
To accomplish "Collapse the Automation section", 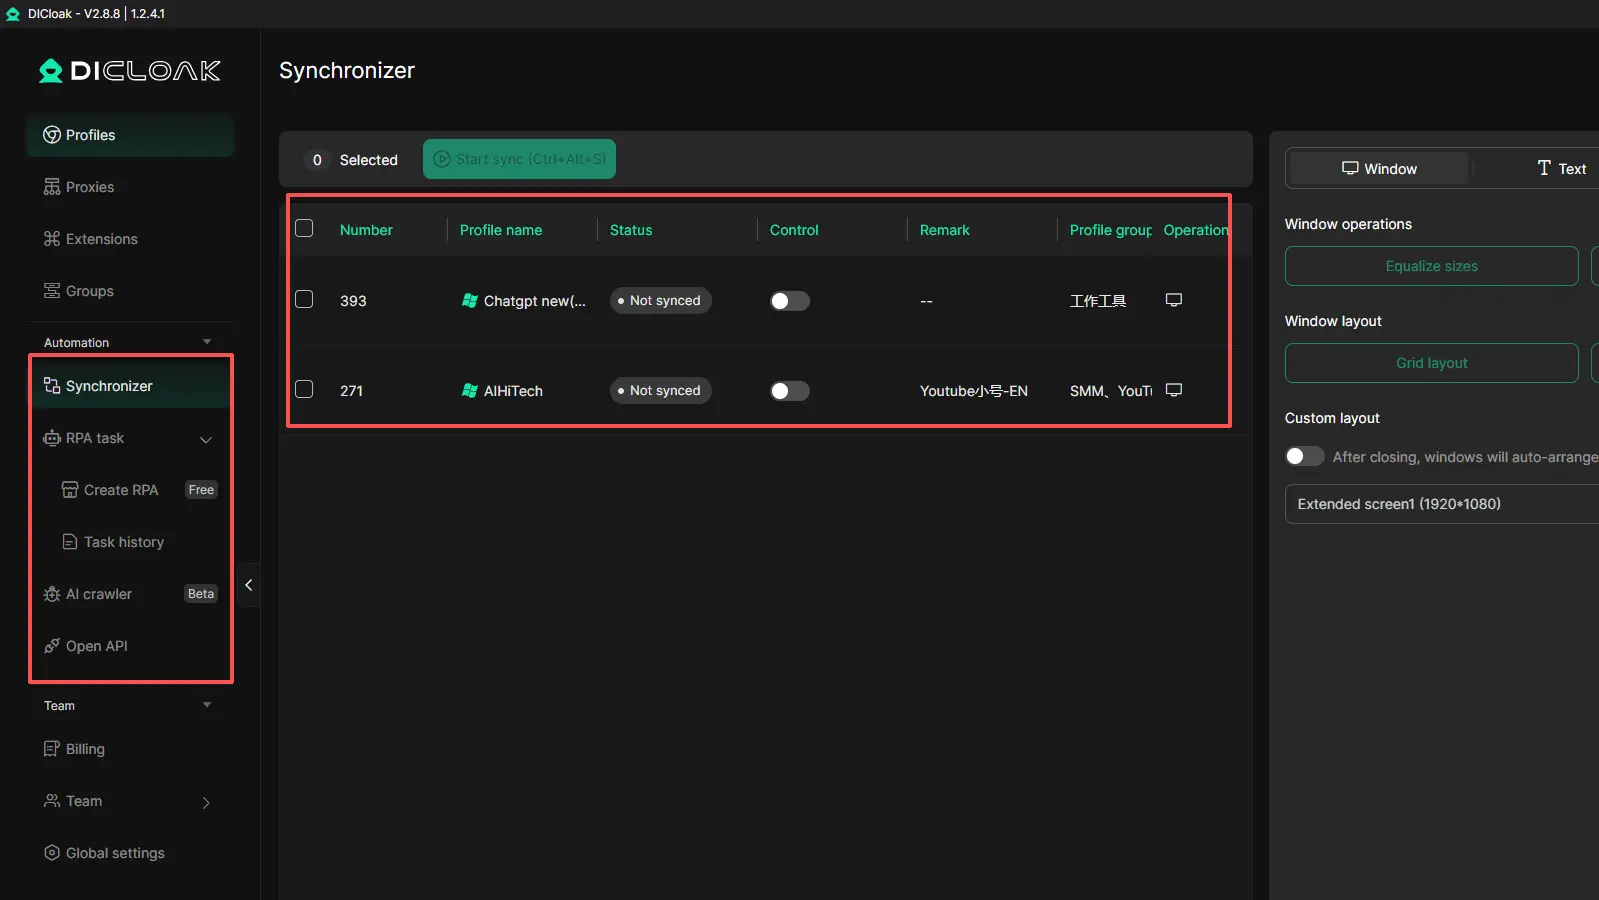I will (x=207, y=342).
